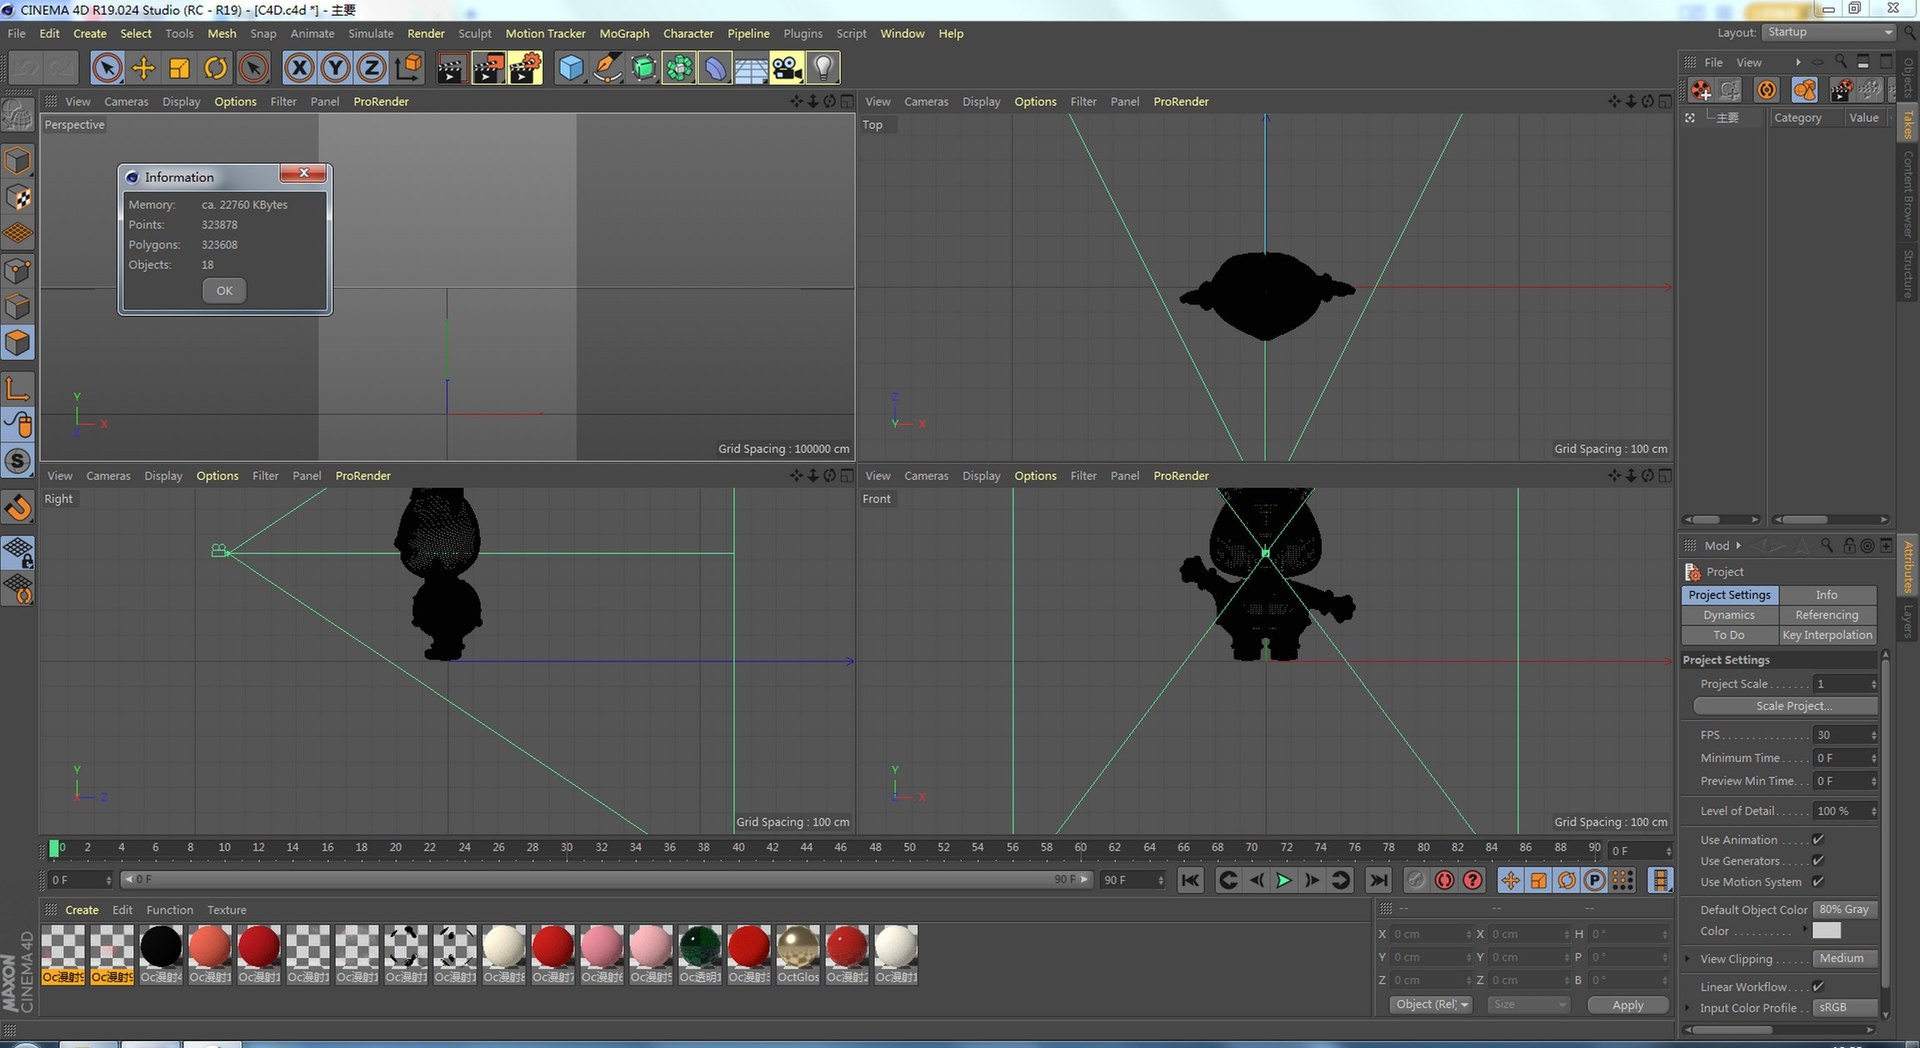Click the Array modeling object icon
Screen dimensions: 1920x1048
679,68
